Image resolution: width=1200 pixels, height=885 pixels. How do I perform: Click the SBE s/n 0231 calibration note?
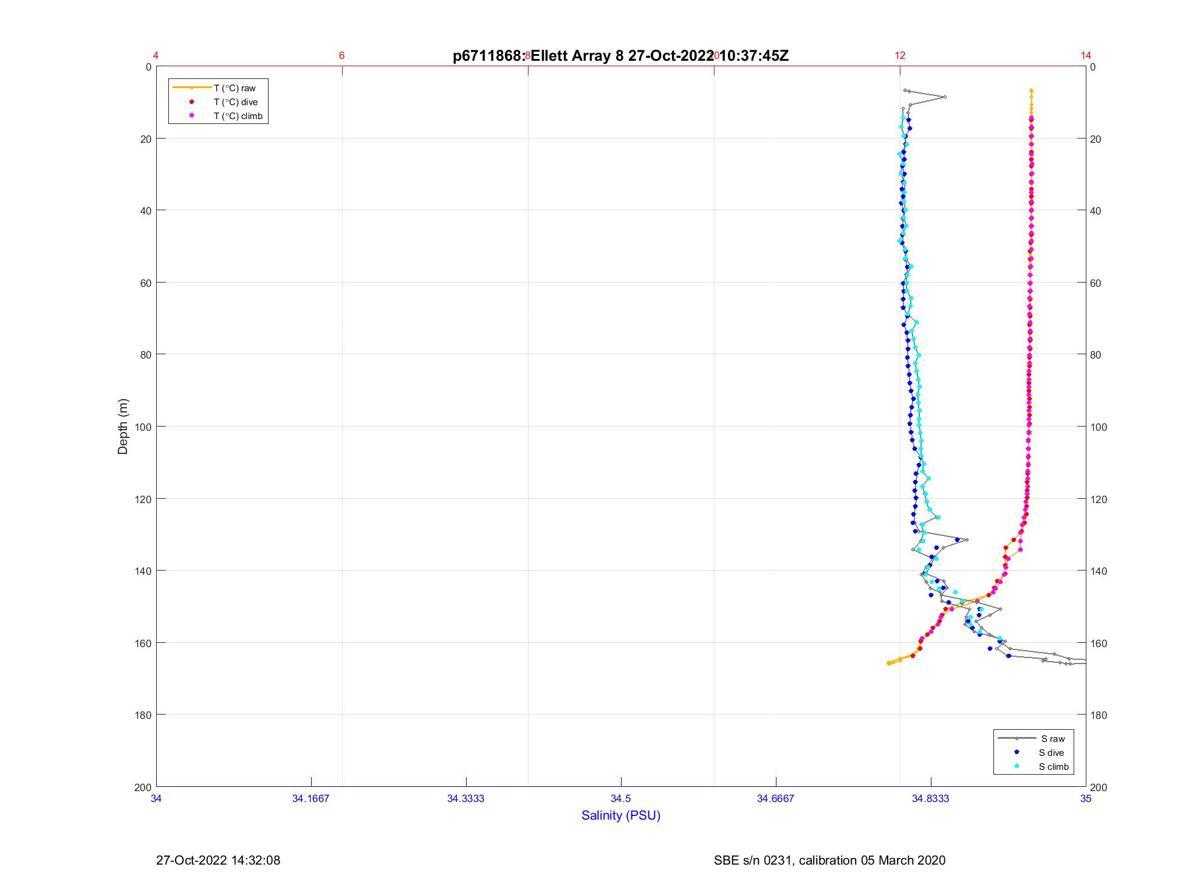pyautogui.click(x=829, y=860)
